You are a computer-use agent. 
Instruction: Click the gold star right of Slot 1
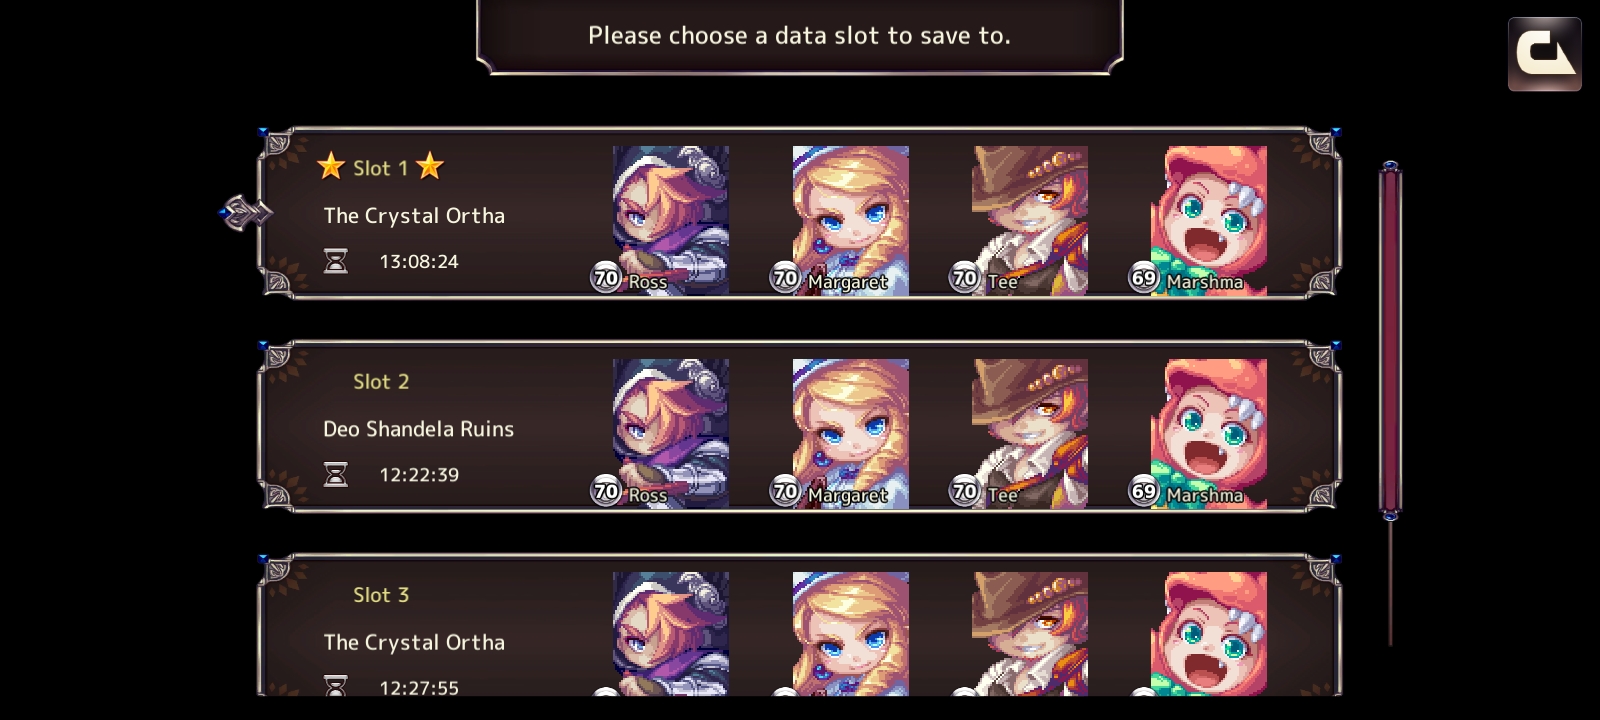pyautogui.click(x=430, y=166)
